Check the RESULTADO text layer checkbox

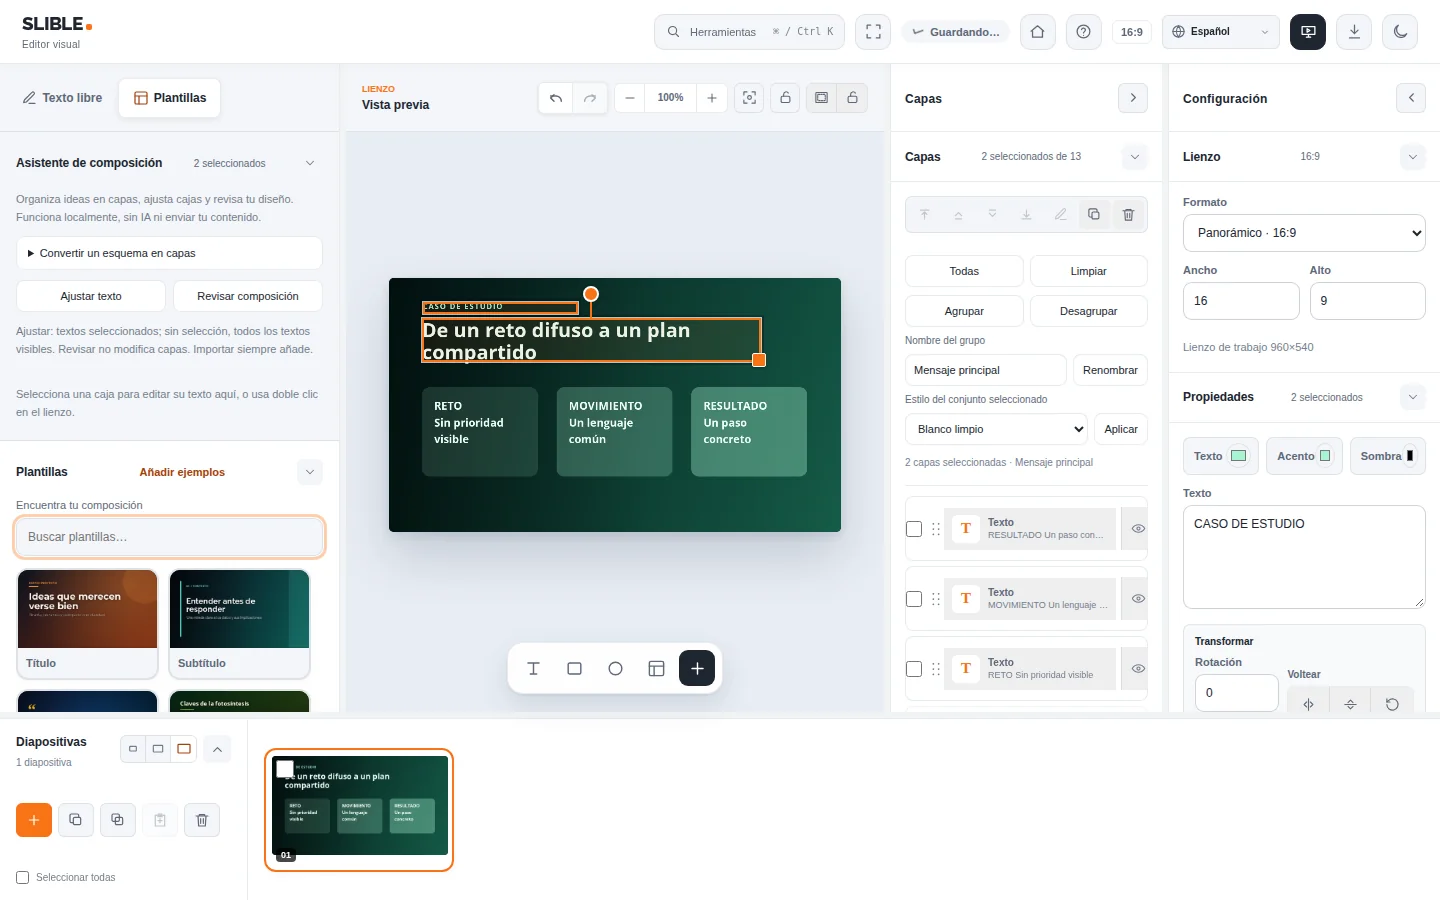tap(914, 529)
